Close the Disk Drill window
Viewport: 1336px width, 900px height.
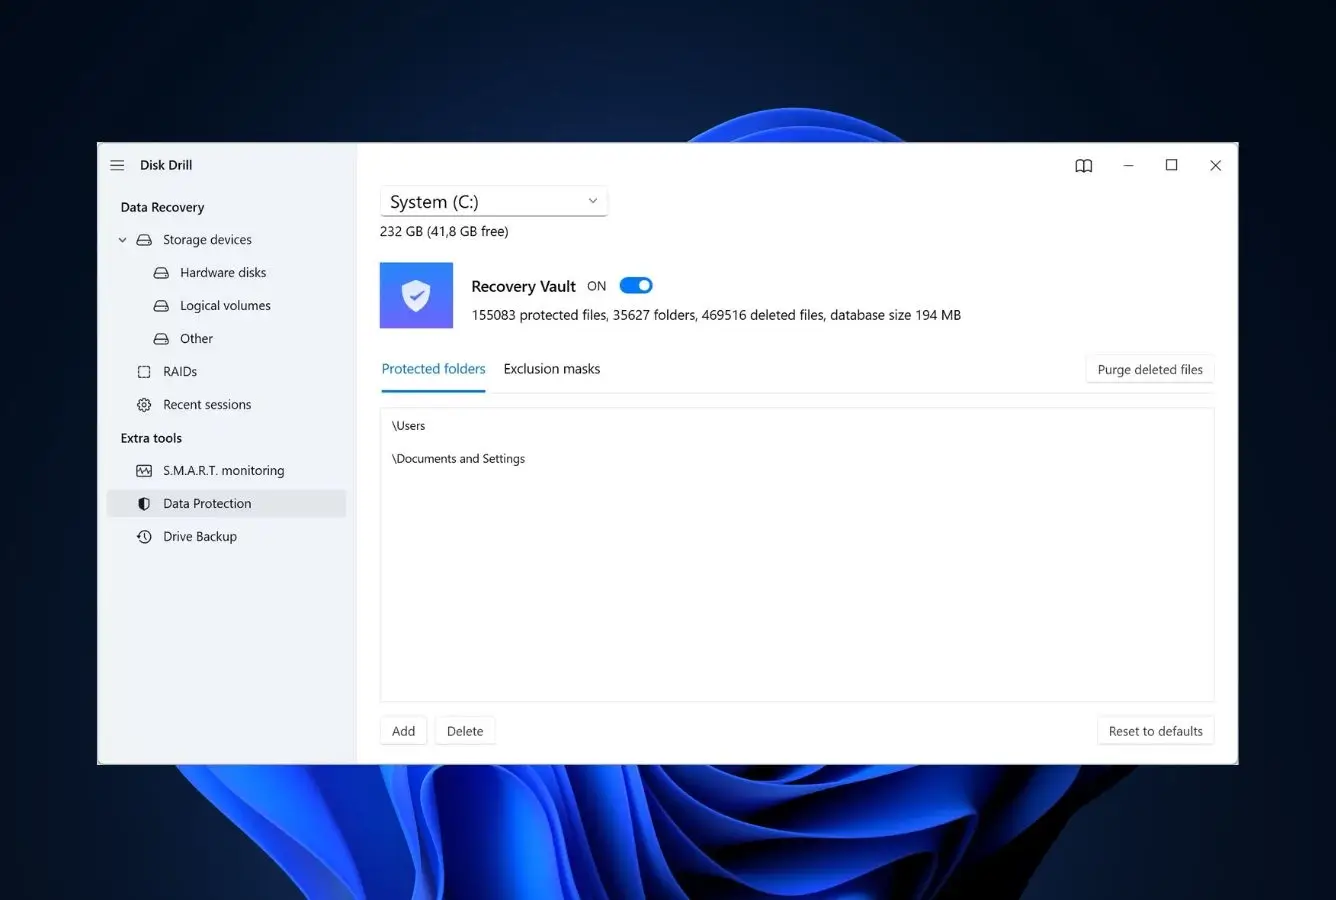(x=1215, y=166)
